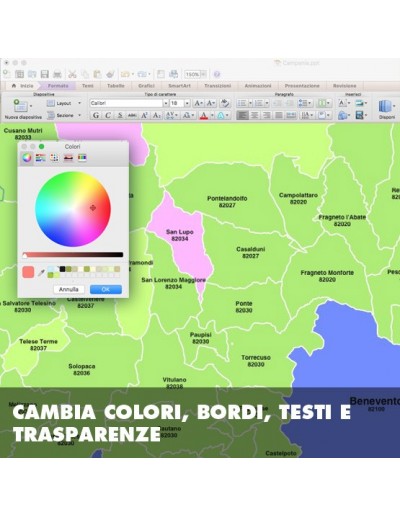Image resolution: width=400 pixels, height=517 pixels.
Task: Open the bullet list dropdown
Action: (x=250, y=103)
